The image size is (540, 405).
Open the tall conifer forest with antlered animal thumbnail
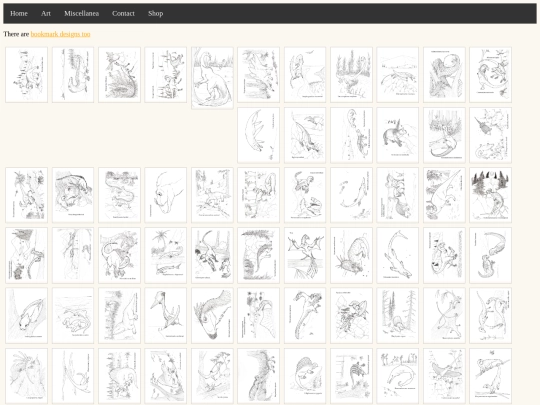click(351, 75)
